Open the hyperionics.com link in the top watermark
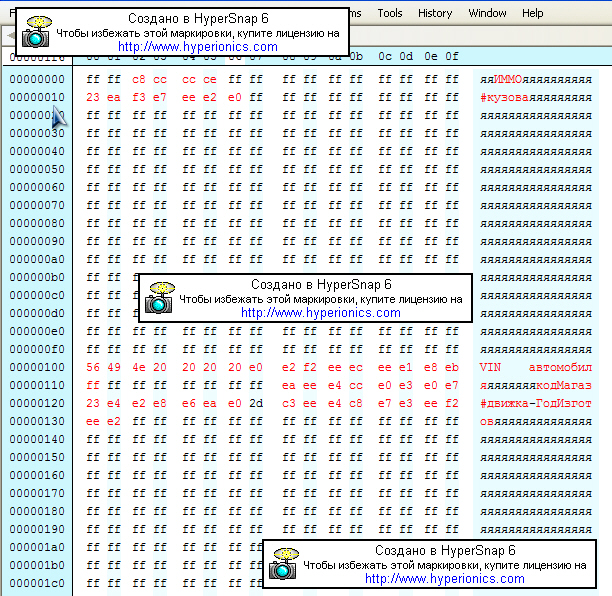 (x=197, y=46)
